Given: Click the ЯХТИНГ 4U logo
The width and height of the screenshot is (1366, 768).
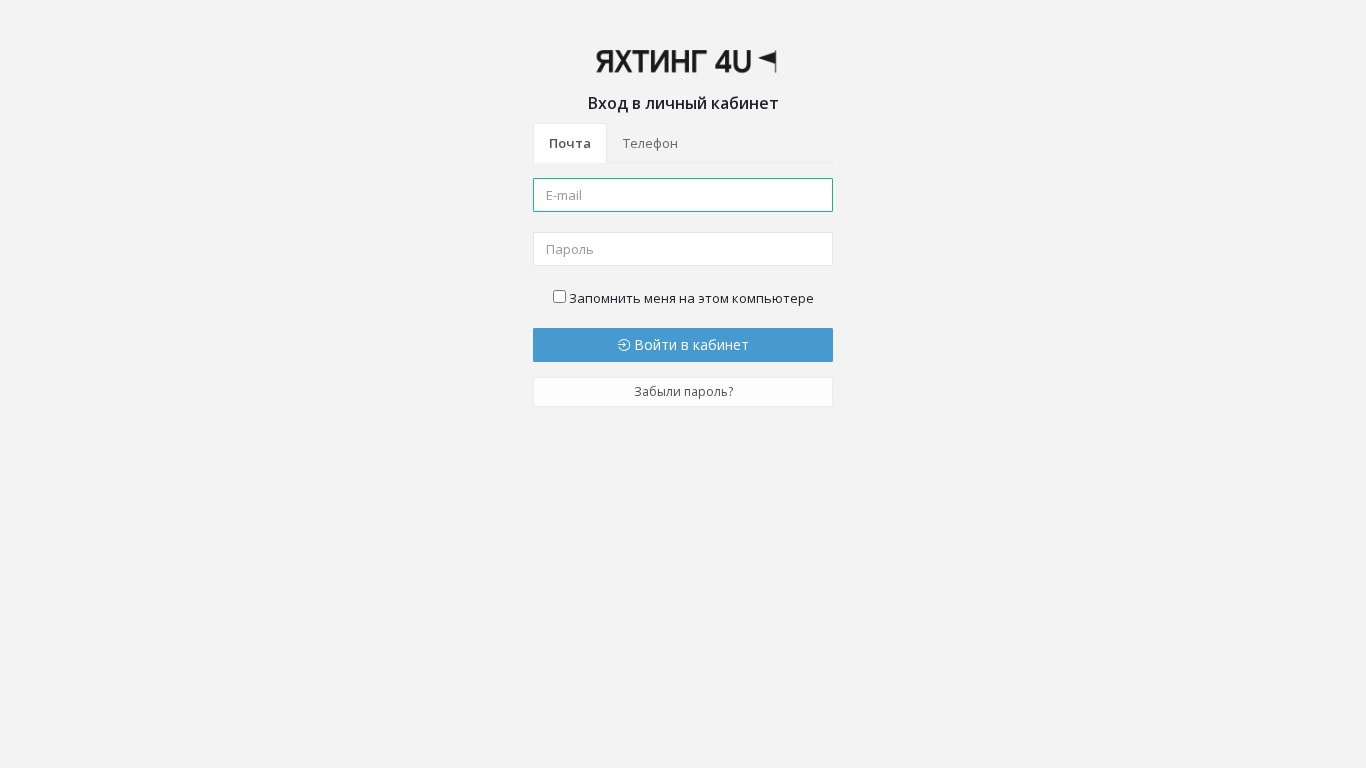Looking at the screenshot, I should click(x=686, y=61).
